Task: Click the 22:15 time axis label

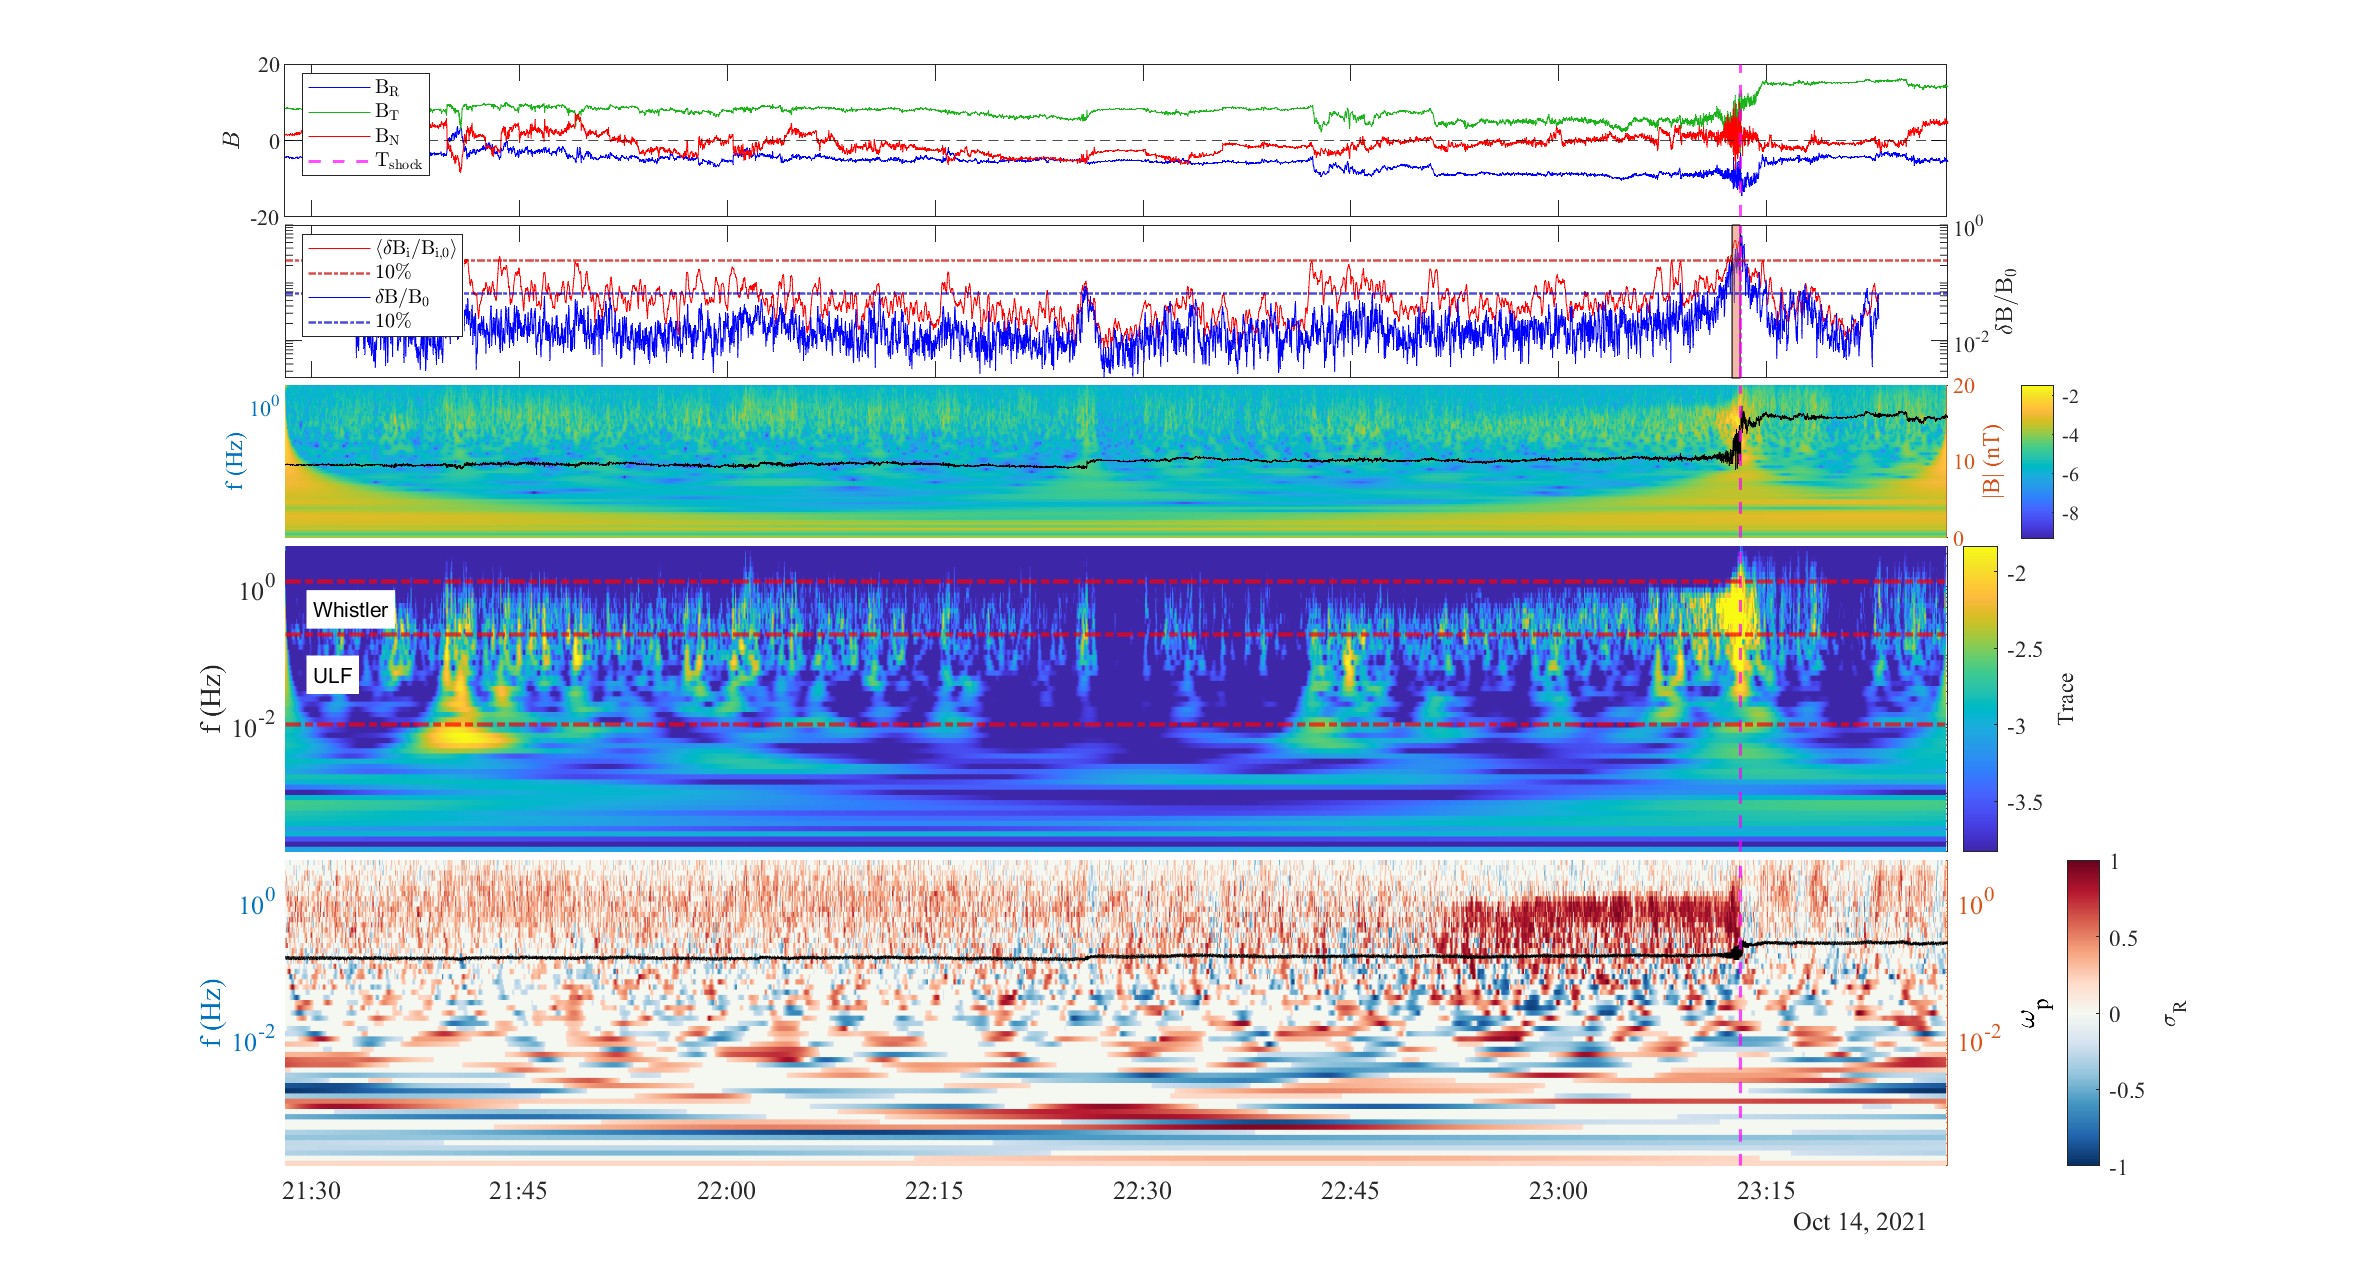Action: pyautogui.click(x=934, y=1190)
